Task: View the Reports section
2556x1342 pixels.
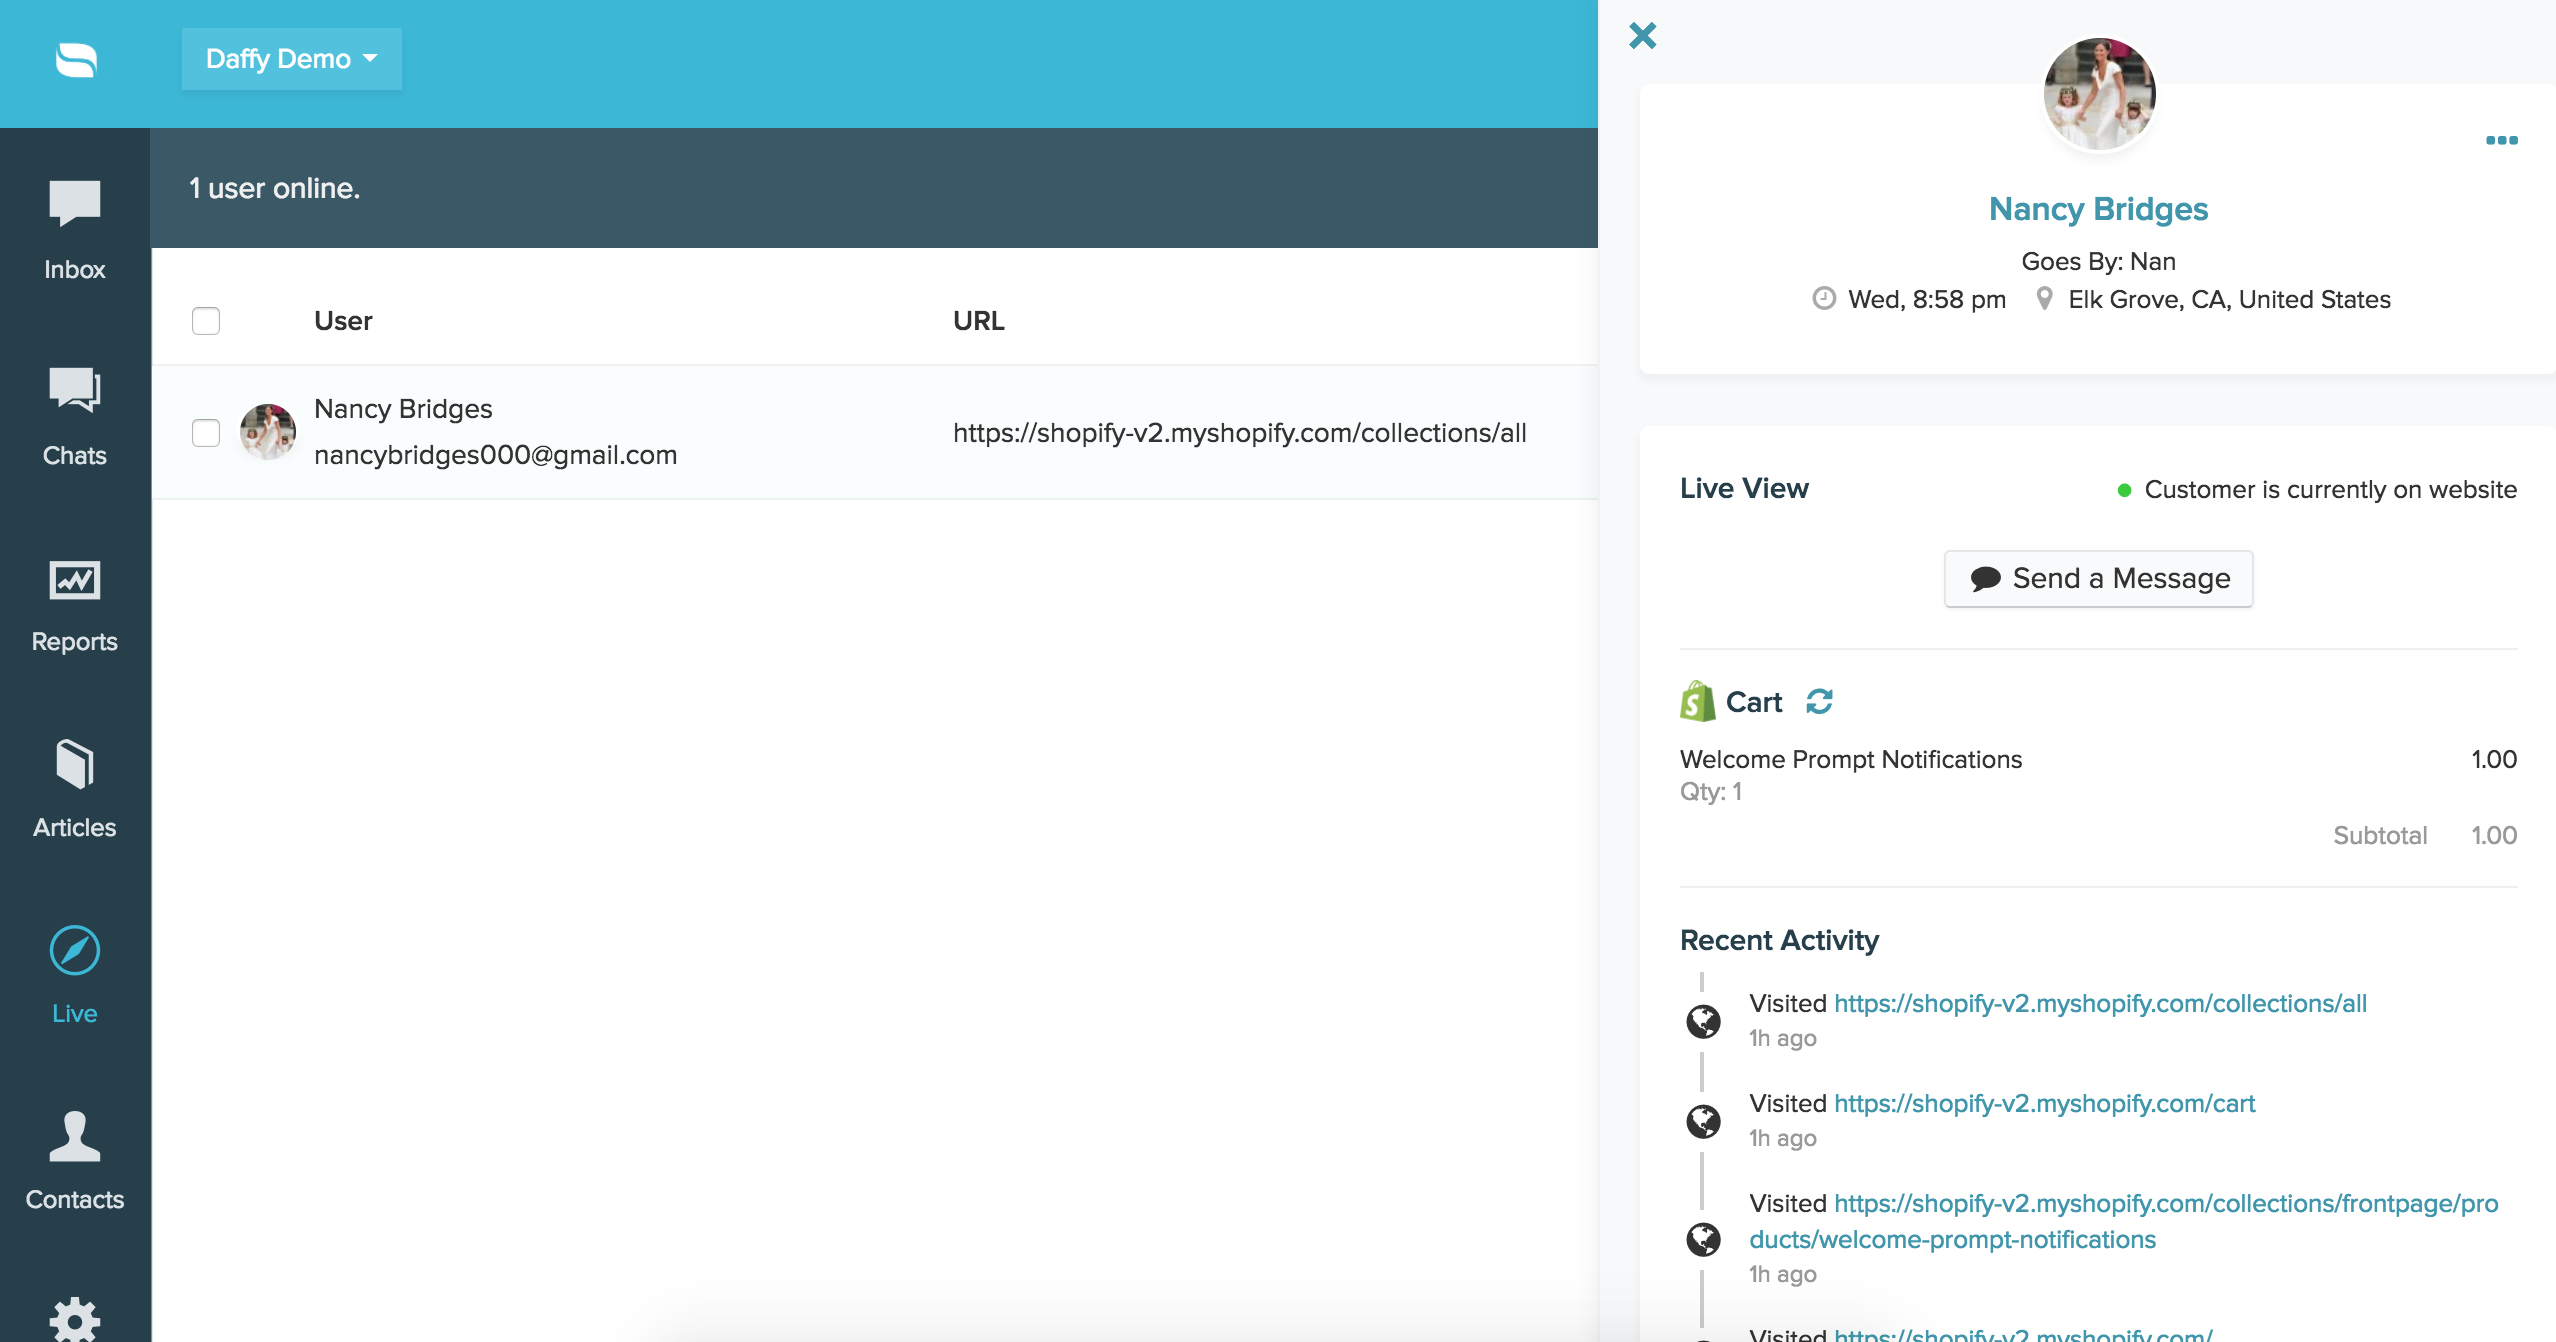Action: 74,600
